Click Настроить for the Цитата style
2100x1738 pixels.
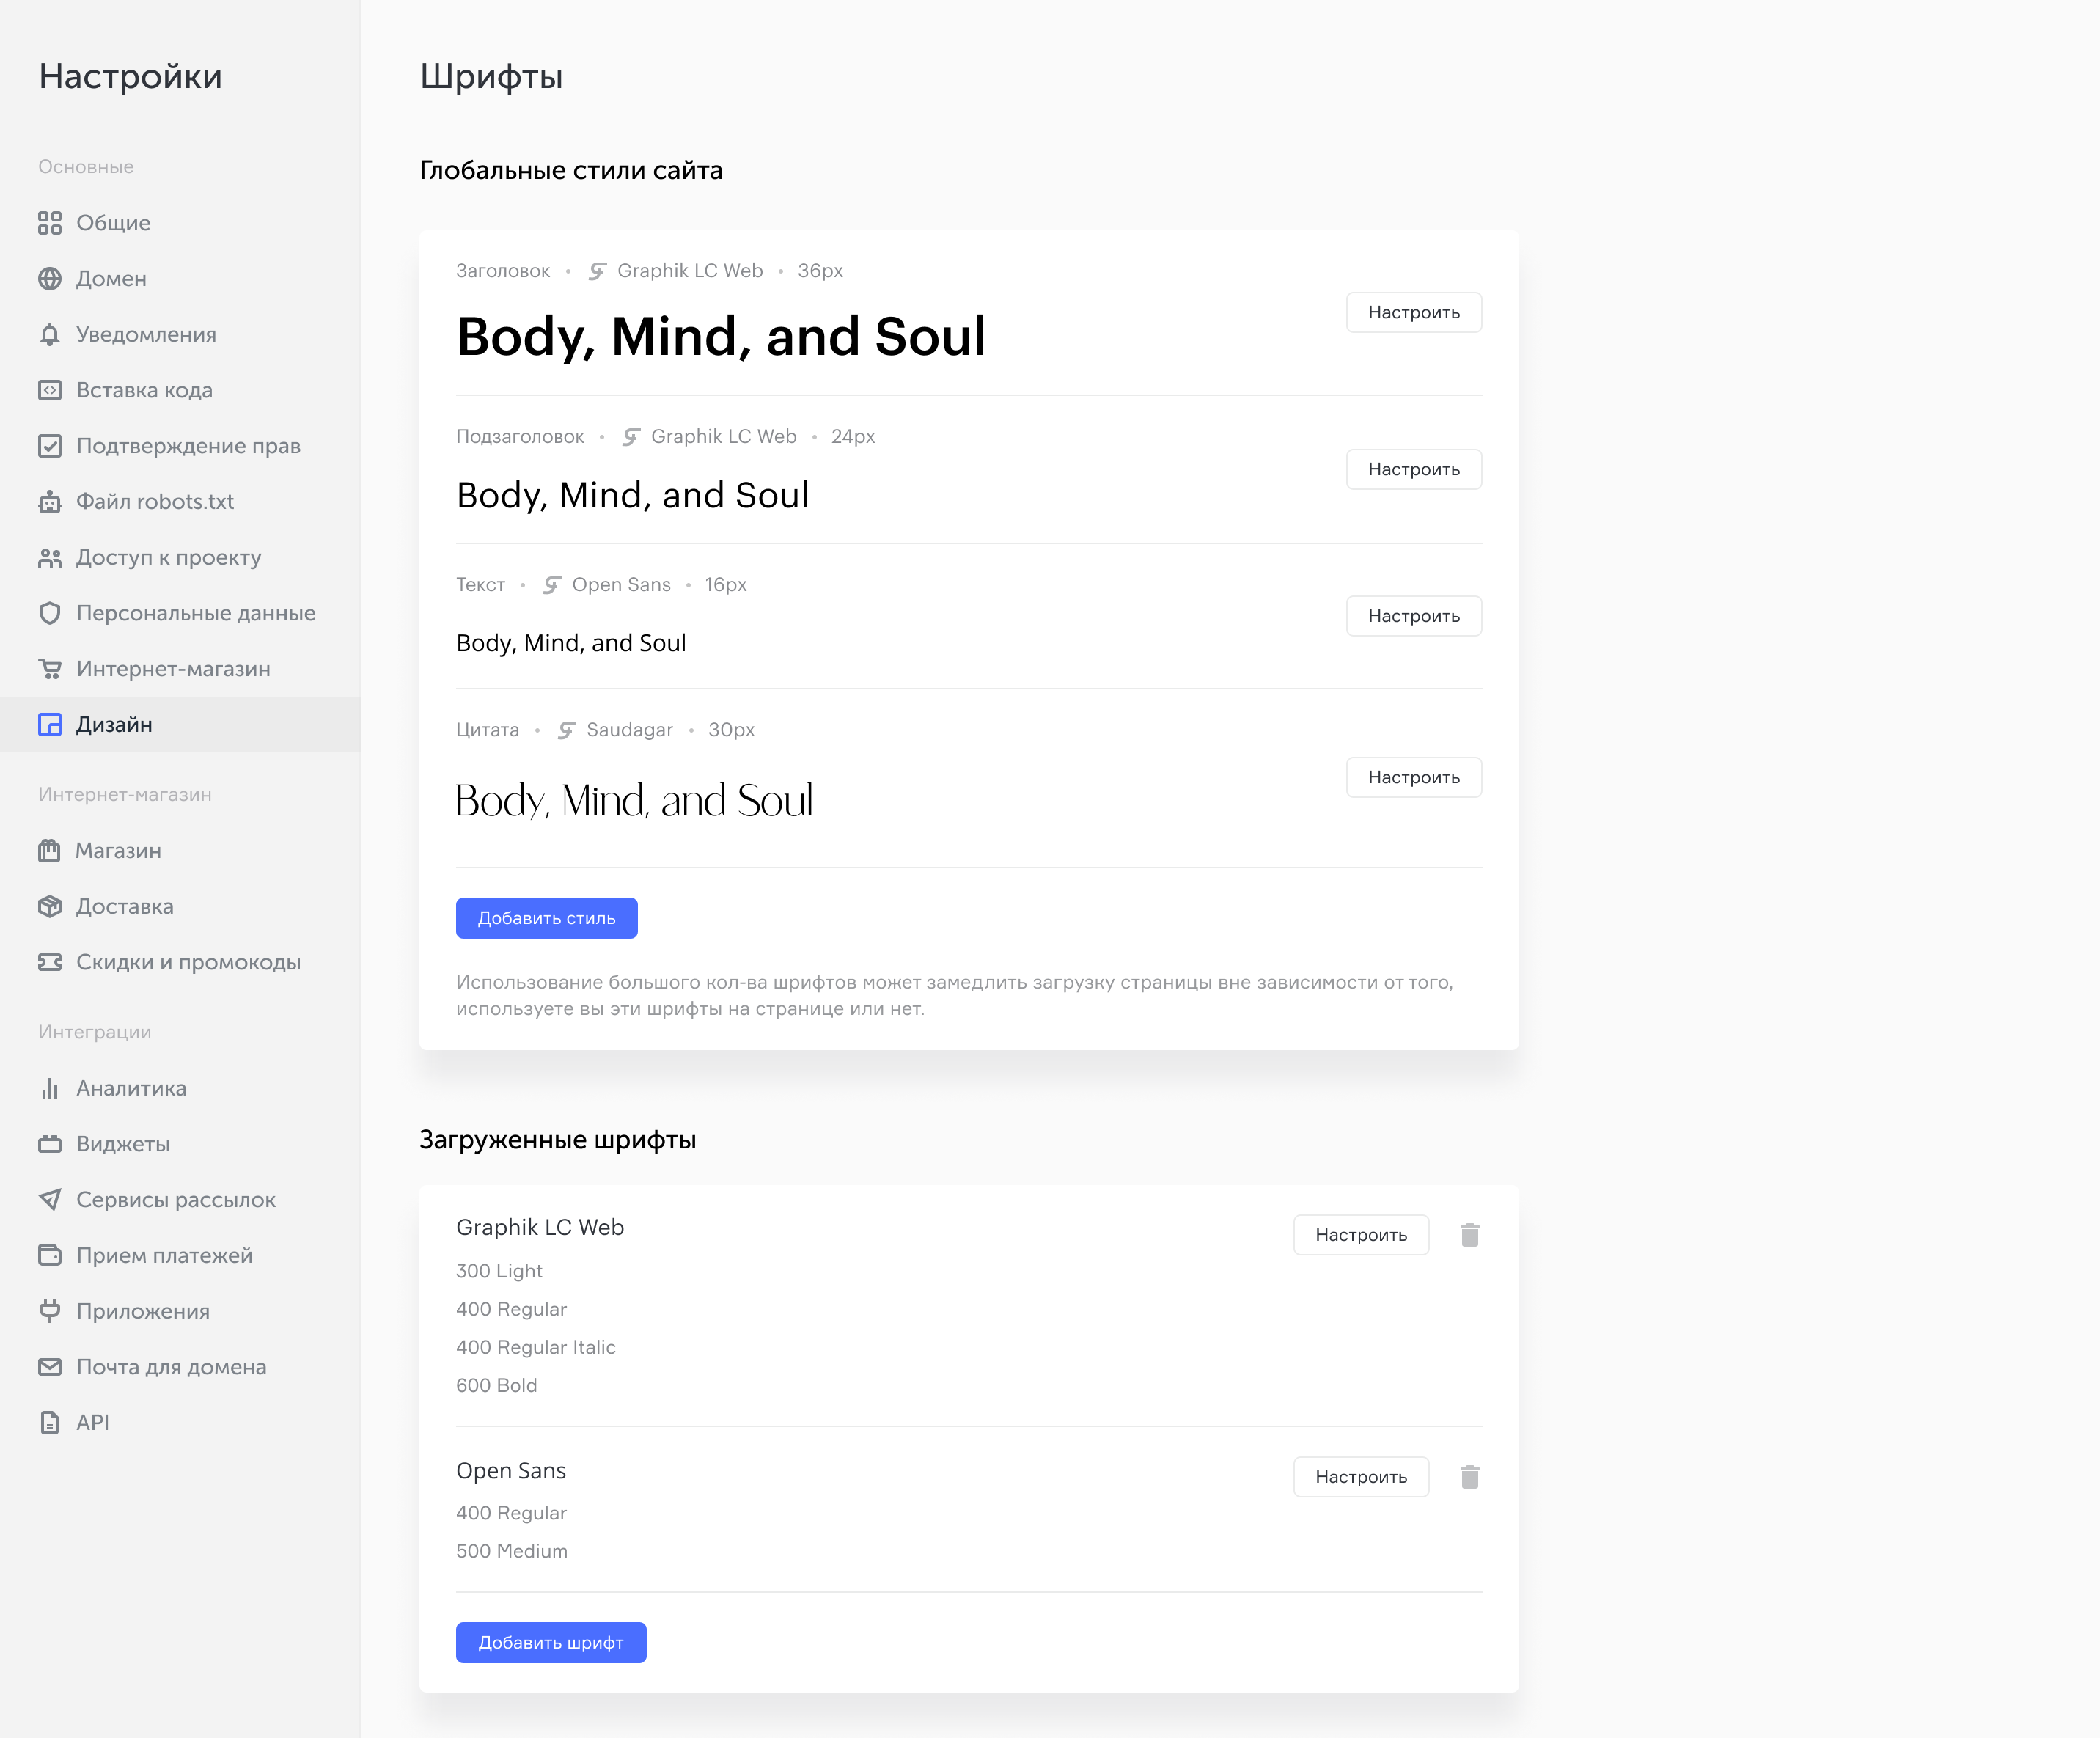(1413, 777)
